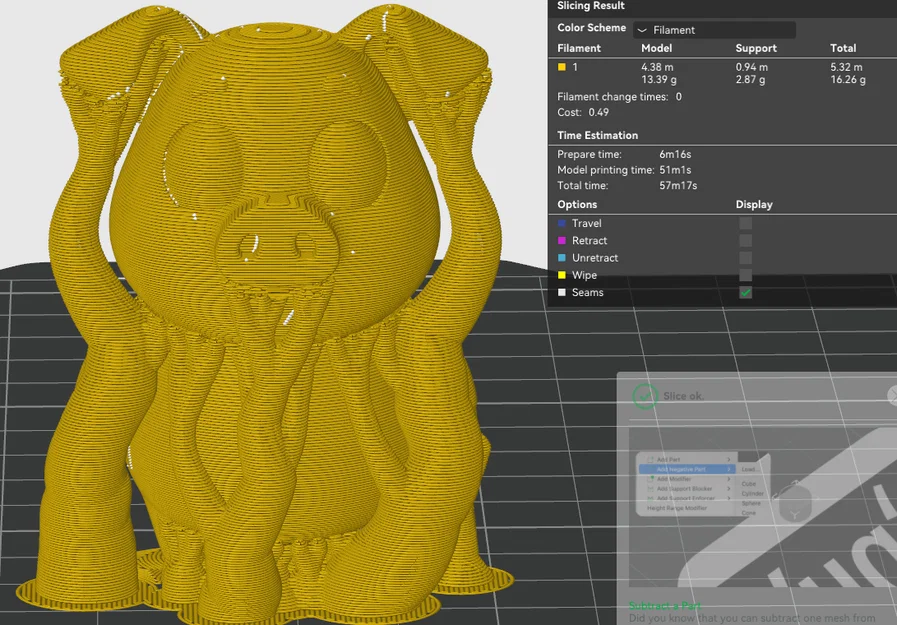
Task: Click the cyan Unretract color swatch
Action: (562, 257)
